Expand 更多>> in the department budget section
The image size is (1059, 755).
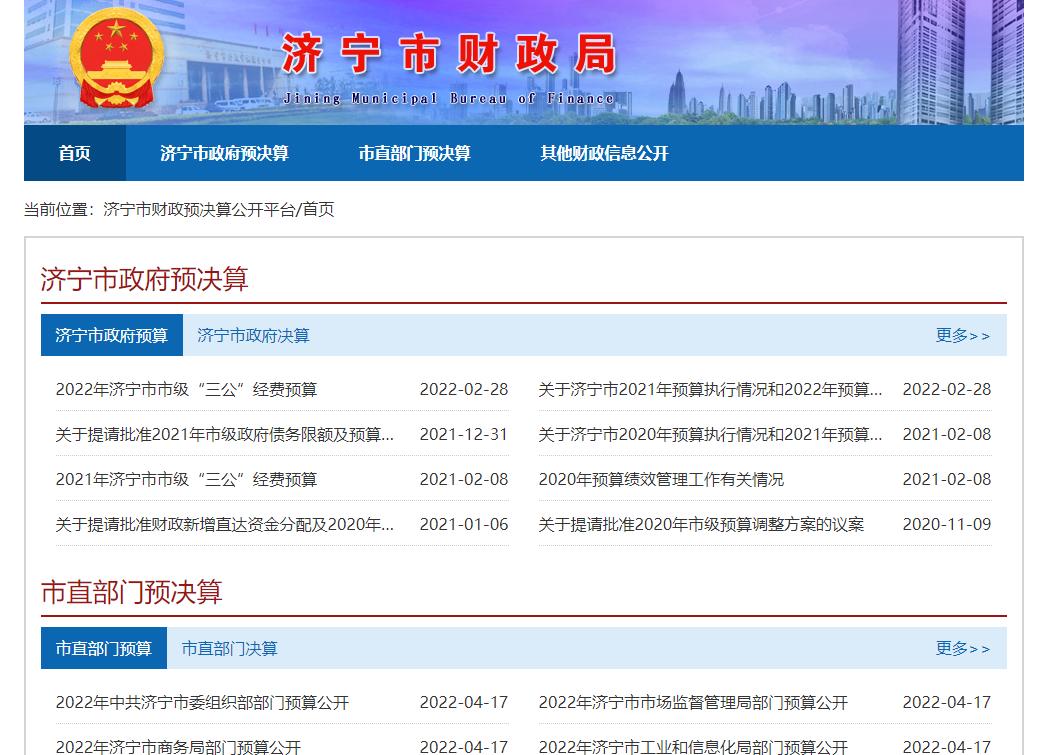pos(962,648)
